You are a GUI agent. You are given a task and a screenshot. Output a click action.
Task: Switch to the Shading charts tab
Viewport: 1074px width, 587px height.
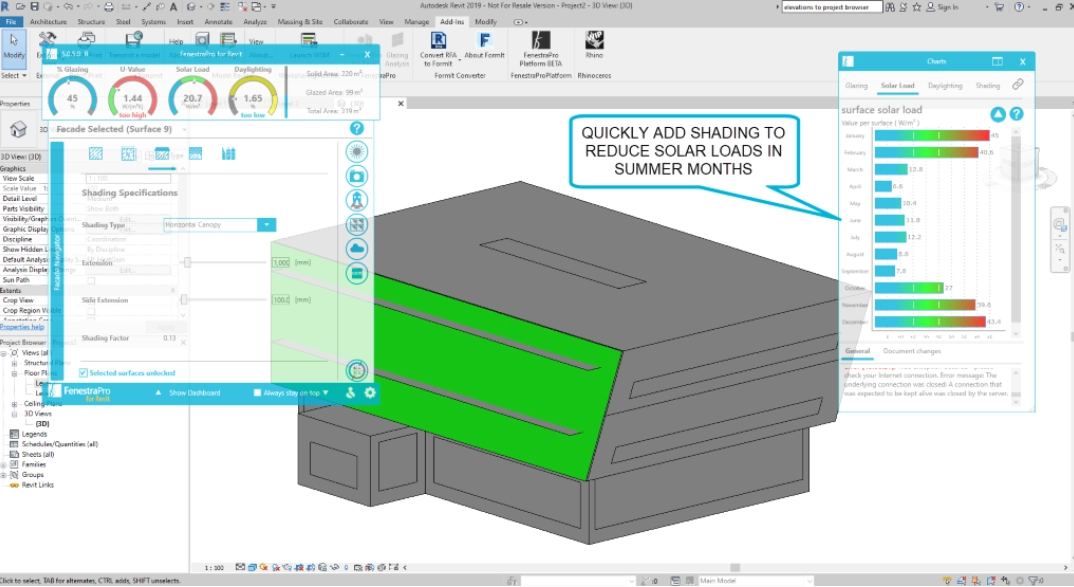point(987,86)
